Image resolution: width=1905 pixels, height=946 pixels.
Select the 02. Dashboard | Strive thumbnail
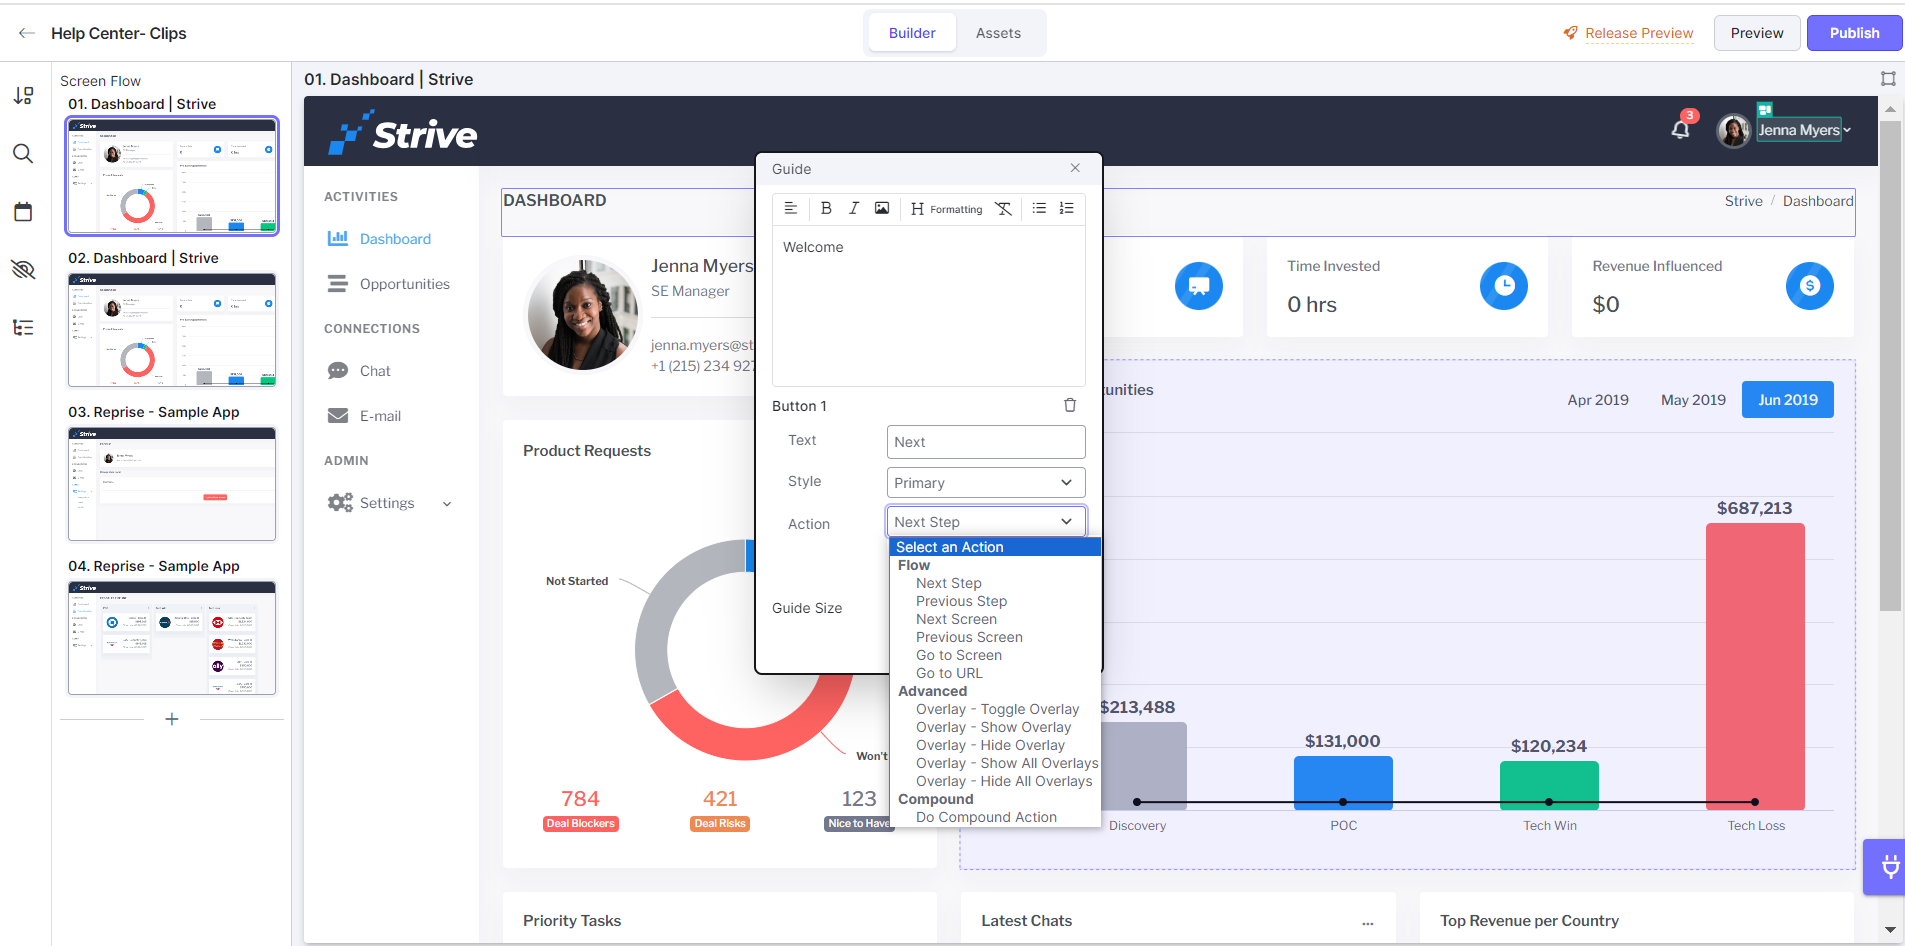coord(172,330)
